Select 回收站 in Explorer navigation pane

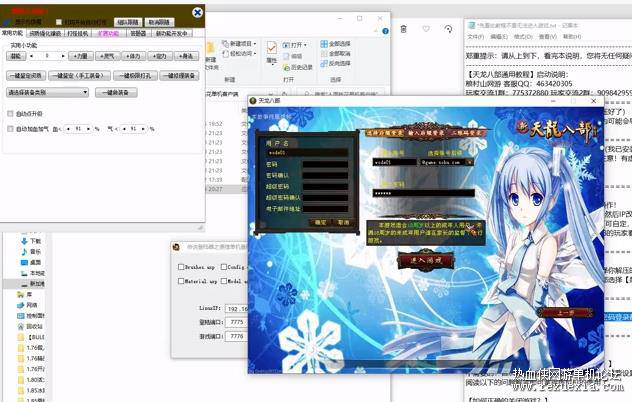coord(30,326)
